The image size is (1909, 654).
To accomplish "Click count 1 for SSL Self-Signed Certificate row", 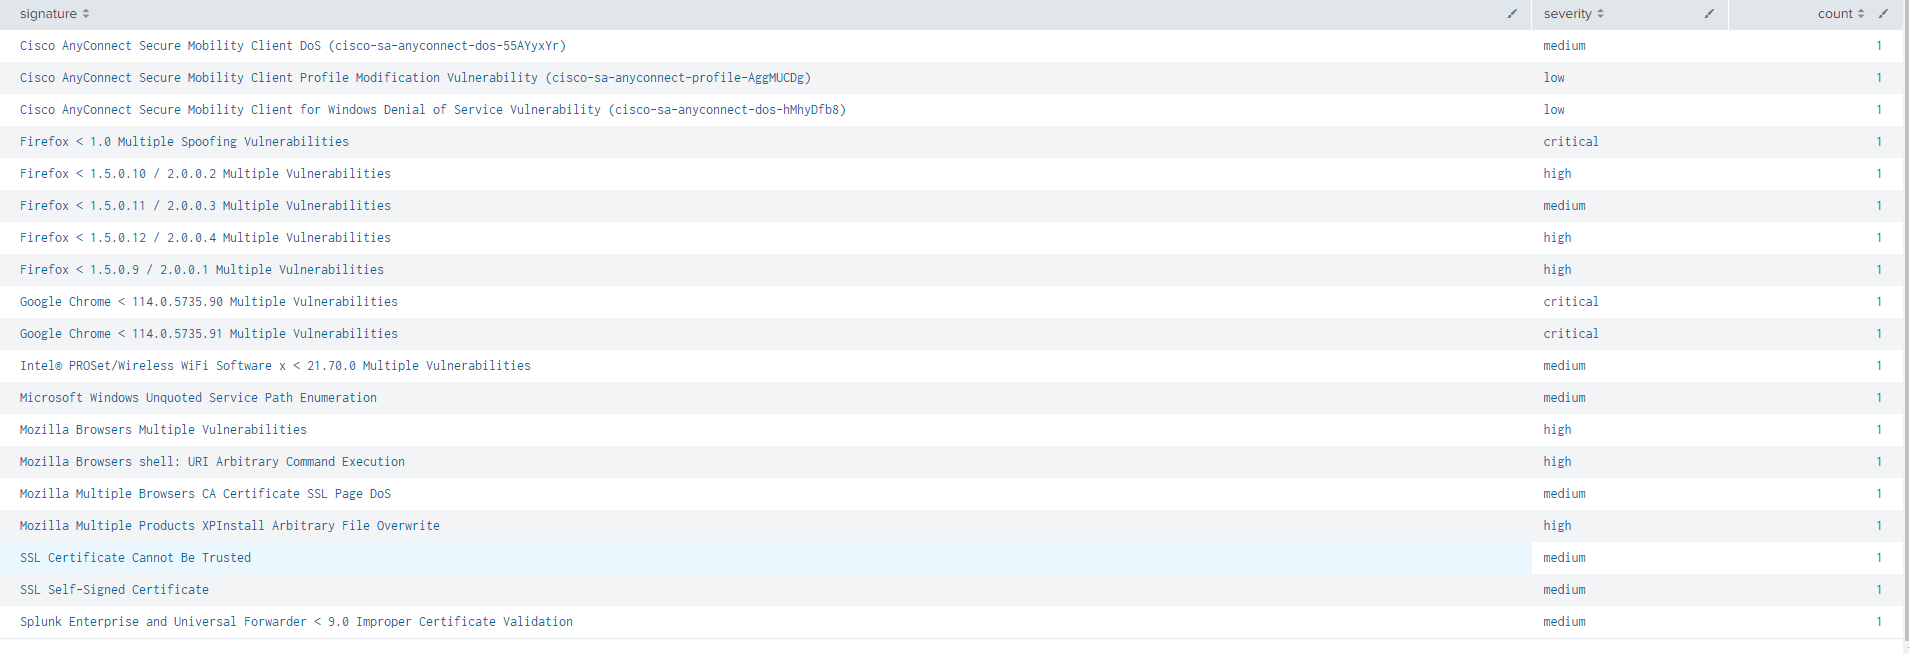I will coord(1879,590).
